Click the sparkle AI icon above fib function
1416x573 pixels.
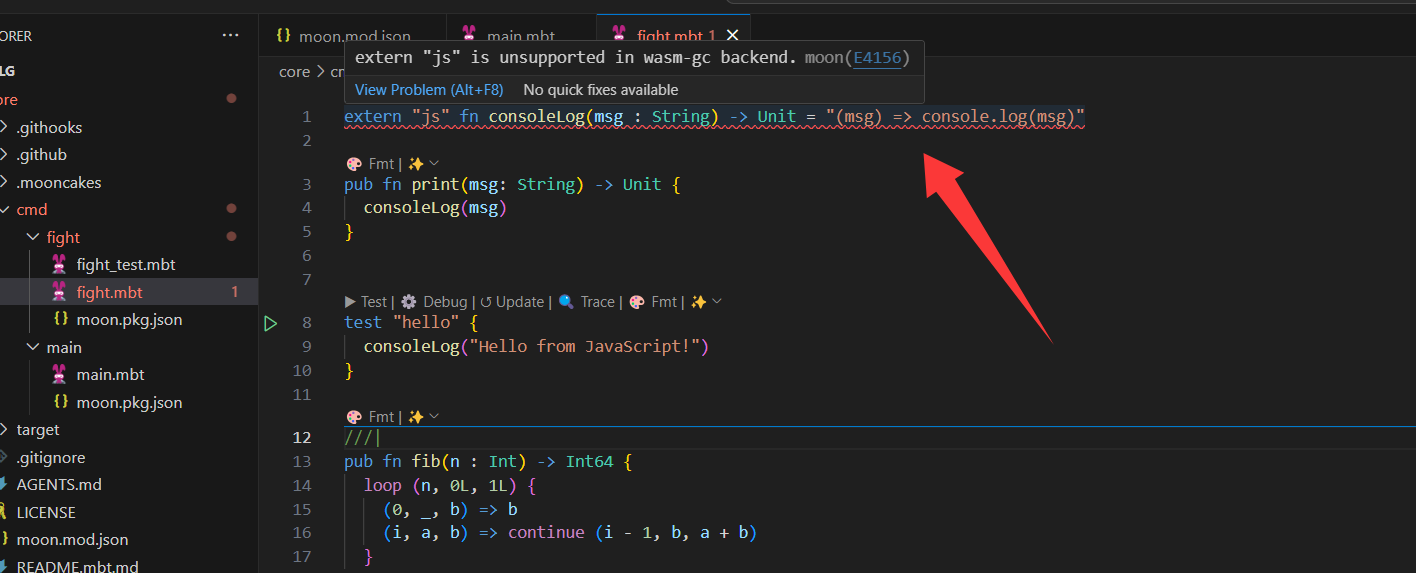[417, 416]
